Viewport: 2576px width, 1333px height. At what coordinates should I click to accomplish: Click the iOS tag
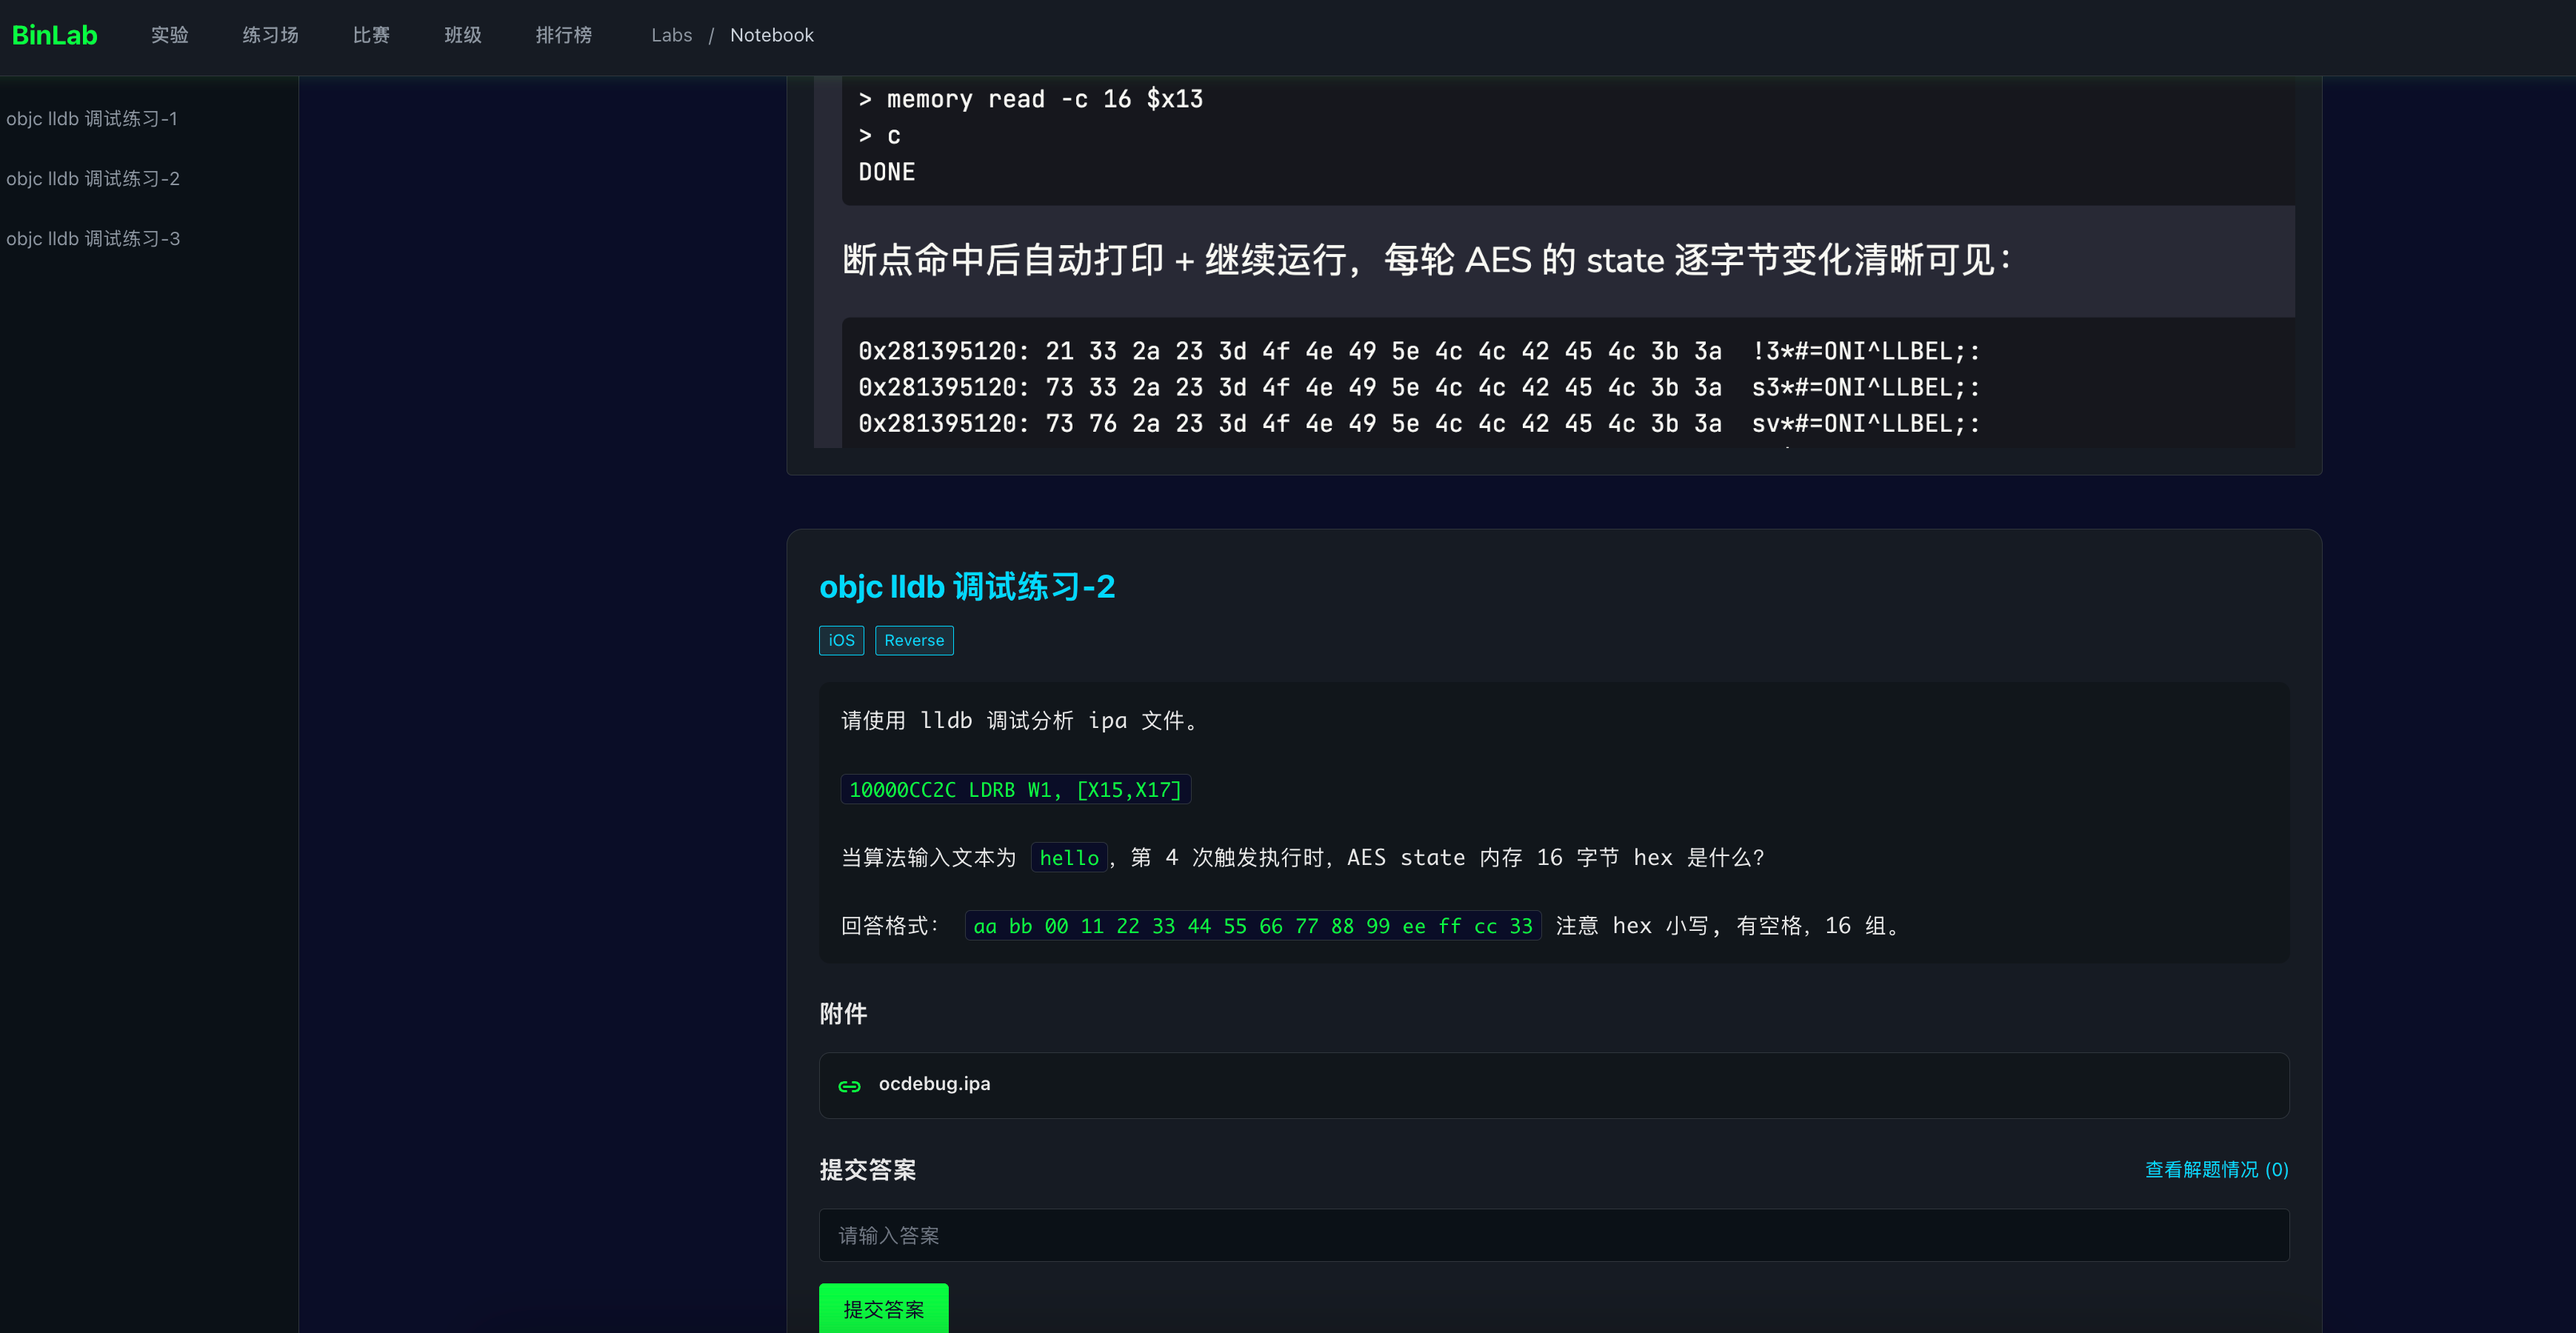pyautogui.click(x=841, y=640)
